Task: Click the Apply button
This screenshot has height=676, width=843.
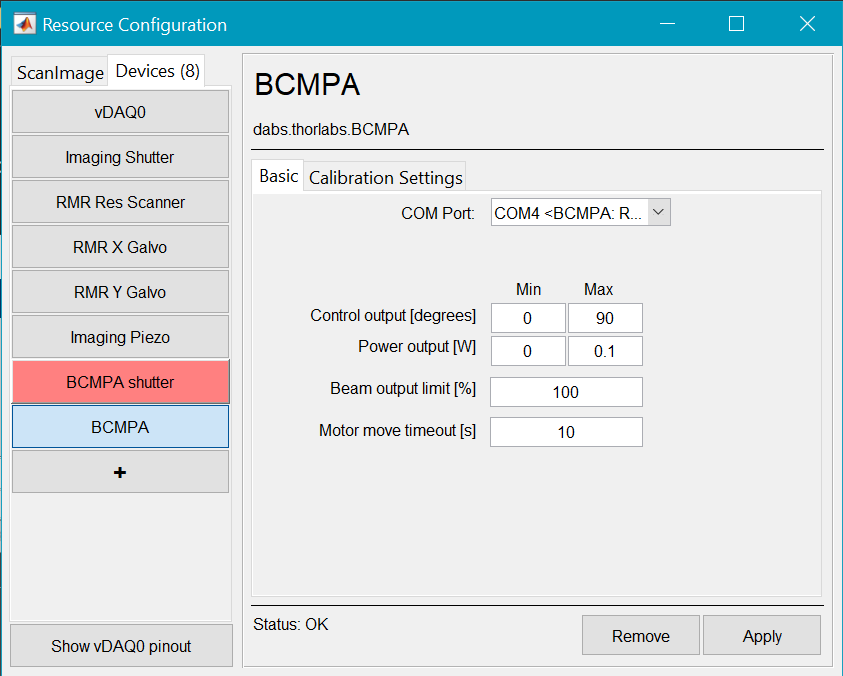Action: (x=761, y=636)
